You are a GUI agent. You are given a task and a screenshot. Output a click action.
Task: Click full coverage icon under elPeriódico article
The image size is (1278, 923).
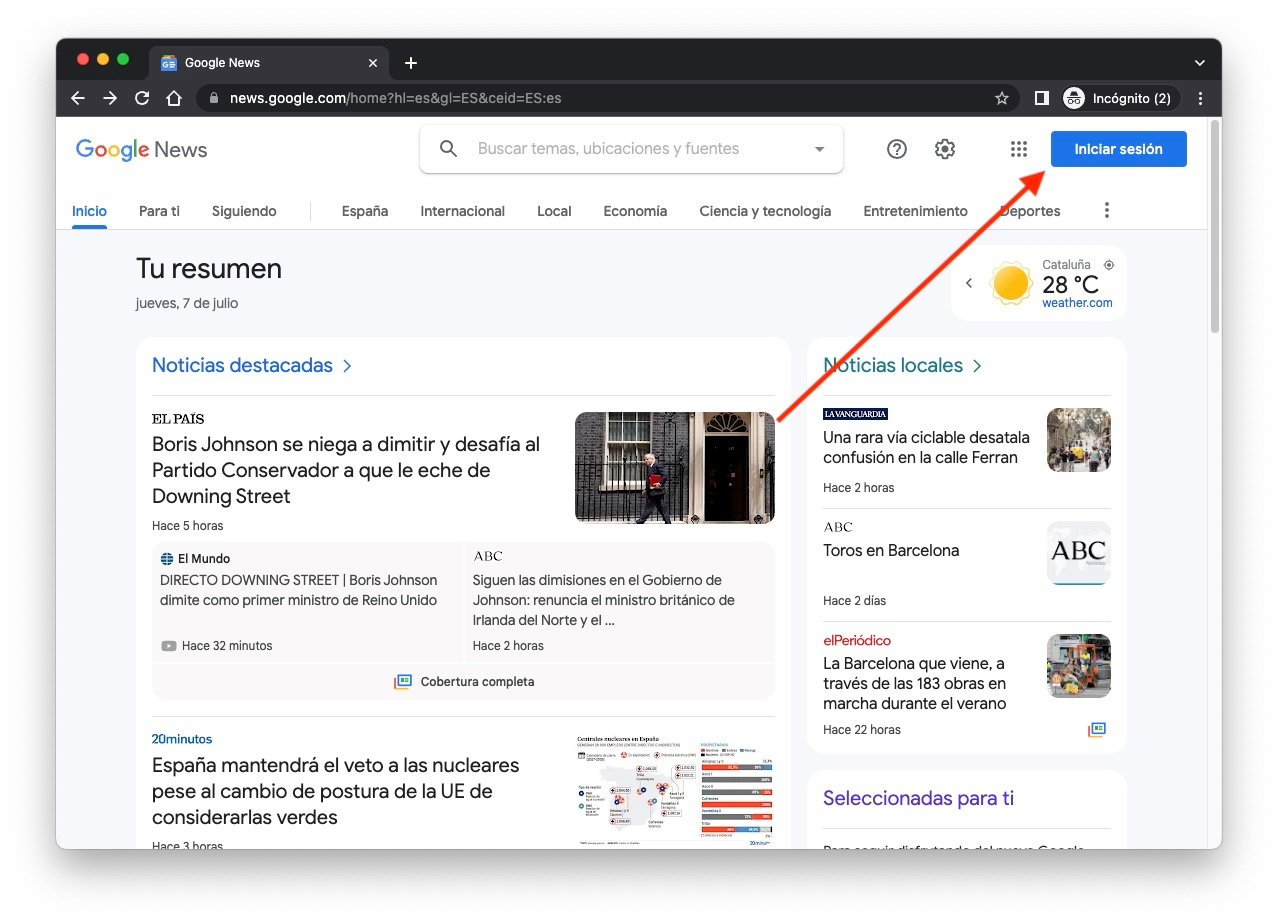coord(1097,730)
